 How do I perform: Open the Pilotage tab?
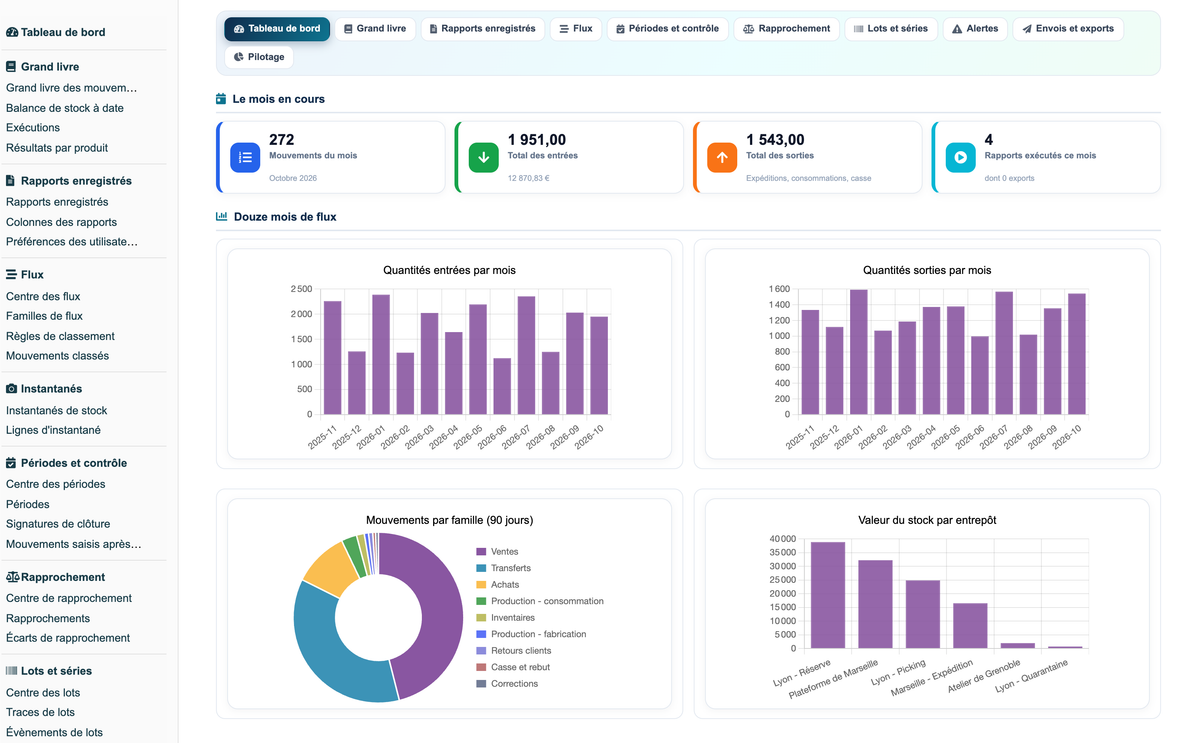tap(259, 57)
